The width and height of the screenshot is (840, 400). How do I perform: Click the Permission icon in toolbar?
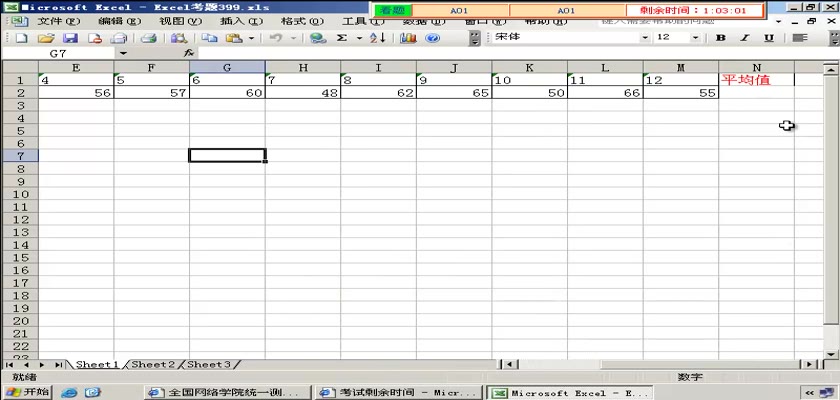95,38
